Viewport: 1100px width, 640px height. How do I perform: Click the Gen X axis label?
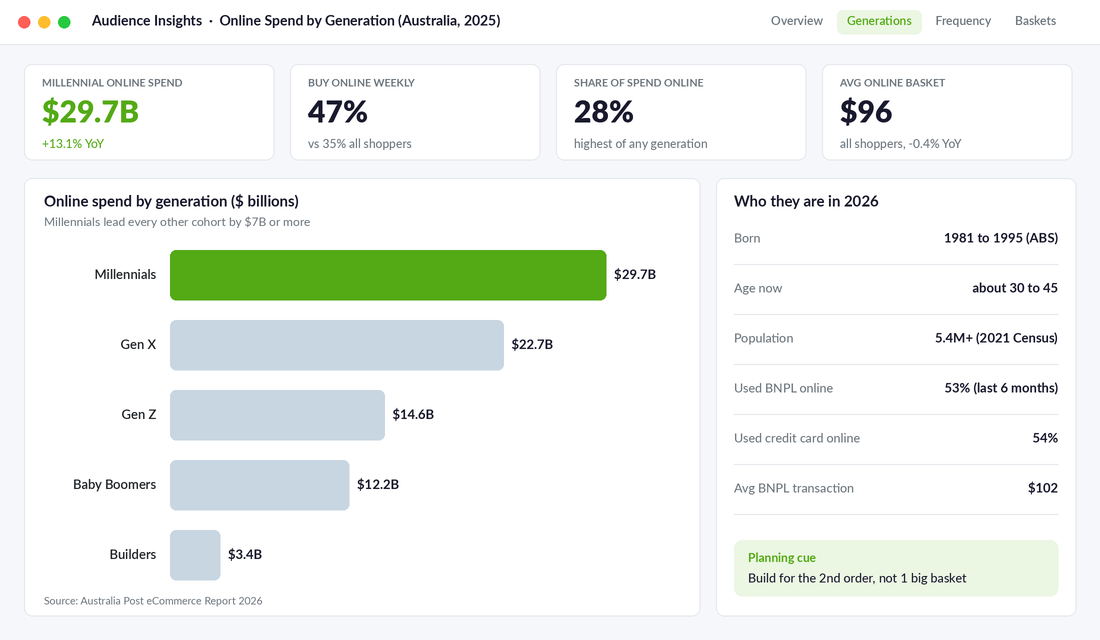(138, 345)
